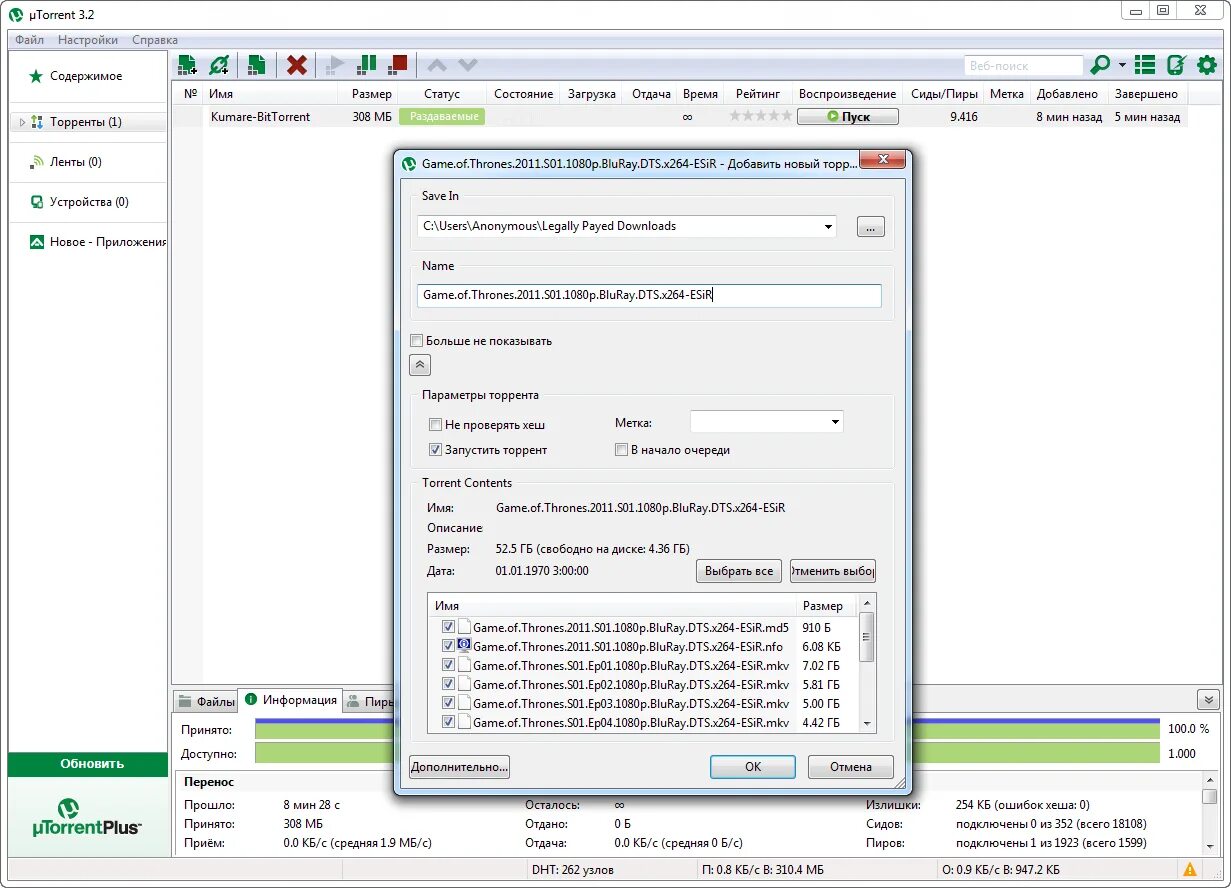Tick the Больше не показывать checkbox
Image resolution: width=1231 pixels, height=888 pixels.
click(x=417, y=340)
